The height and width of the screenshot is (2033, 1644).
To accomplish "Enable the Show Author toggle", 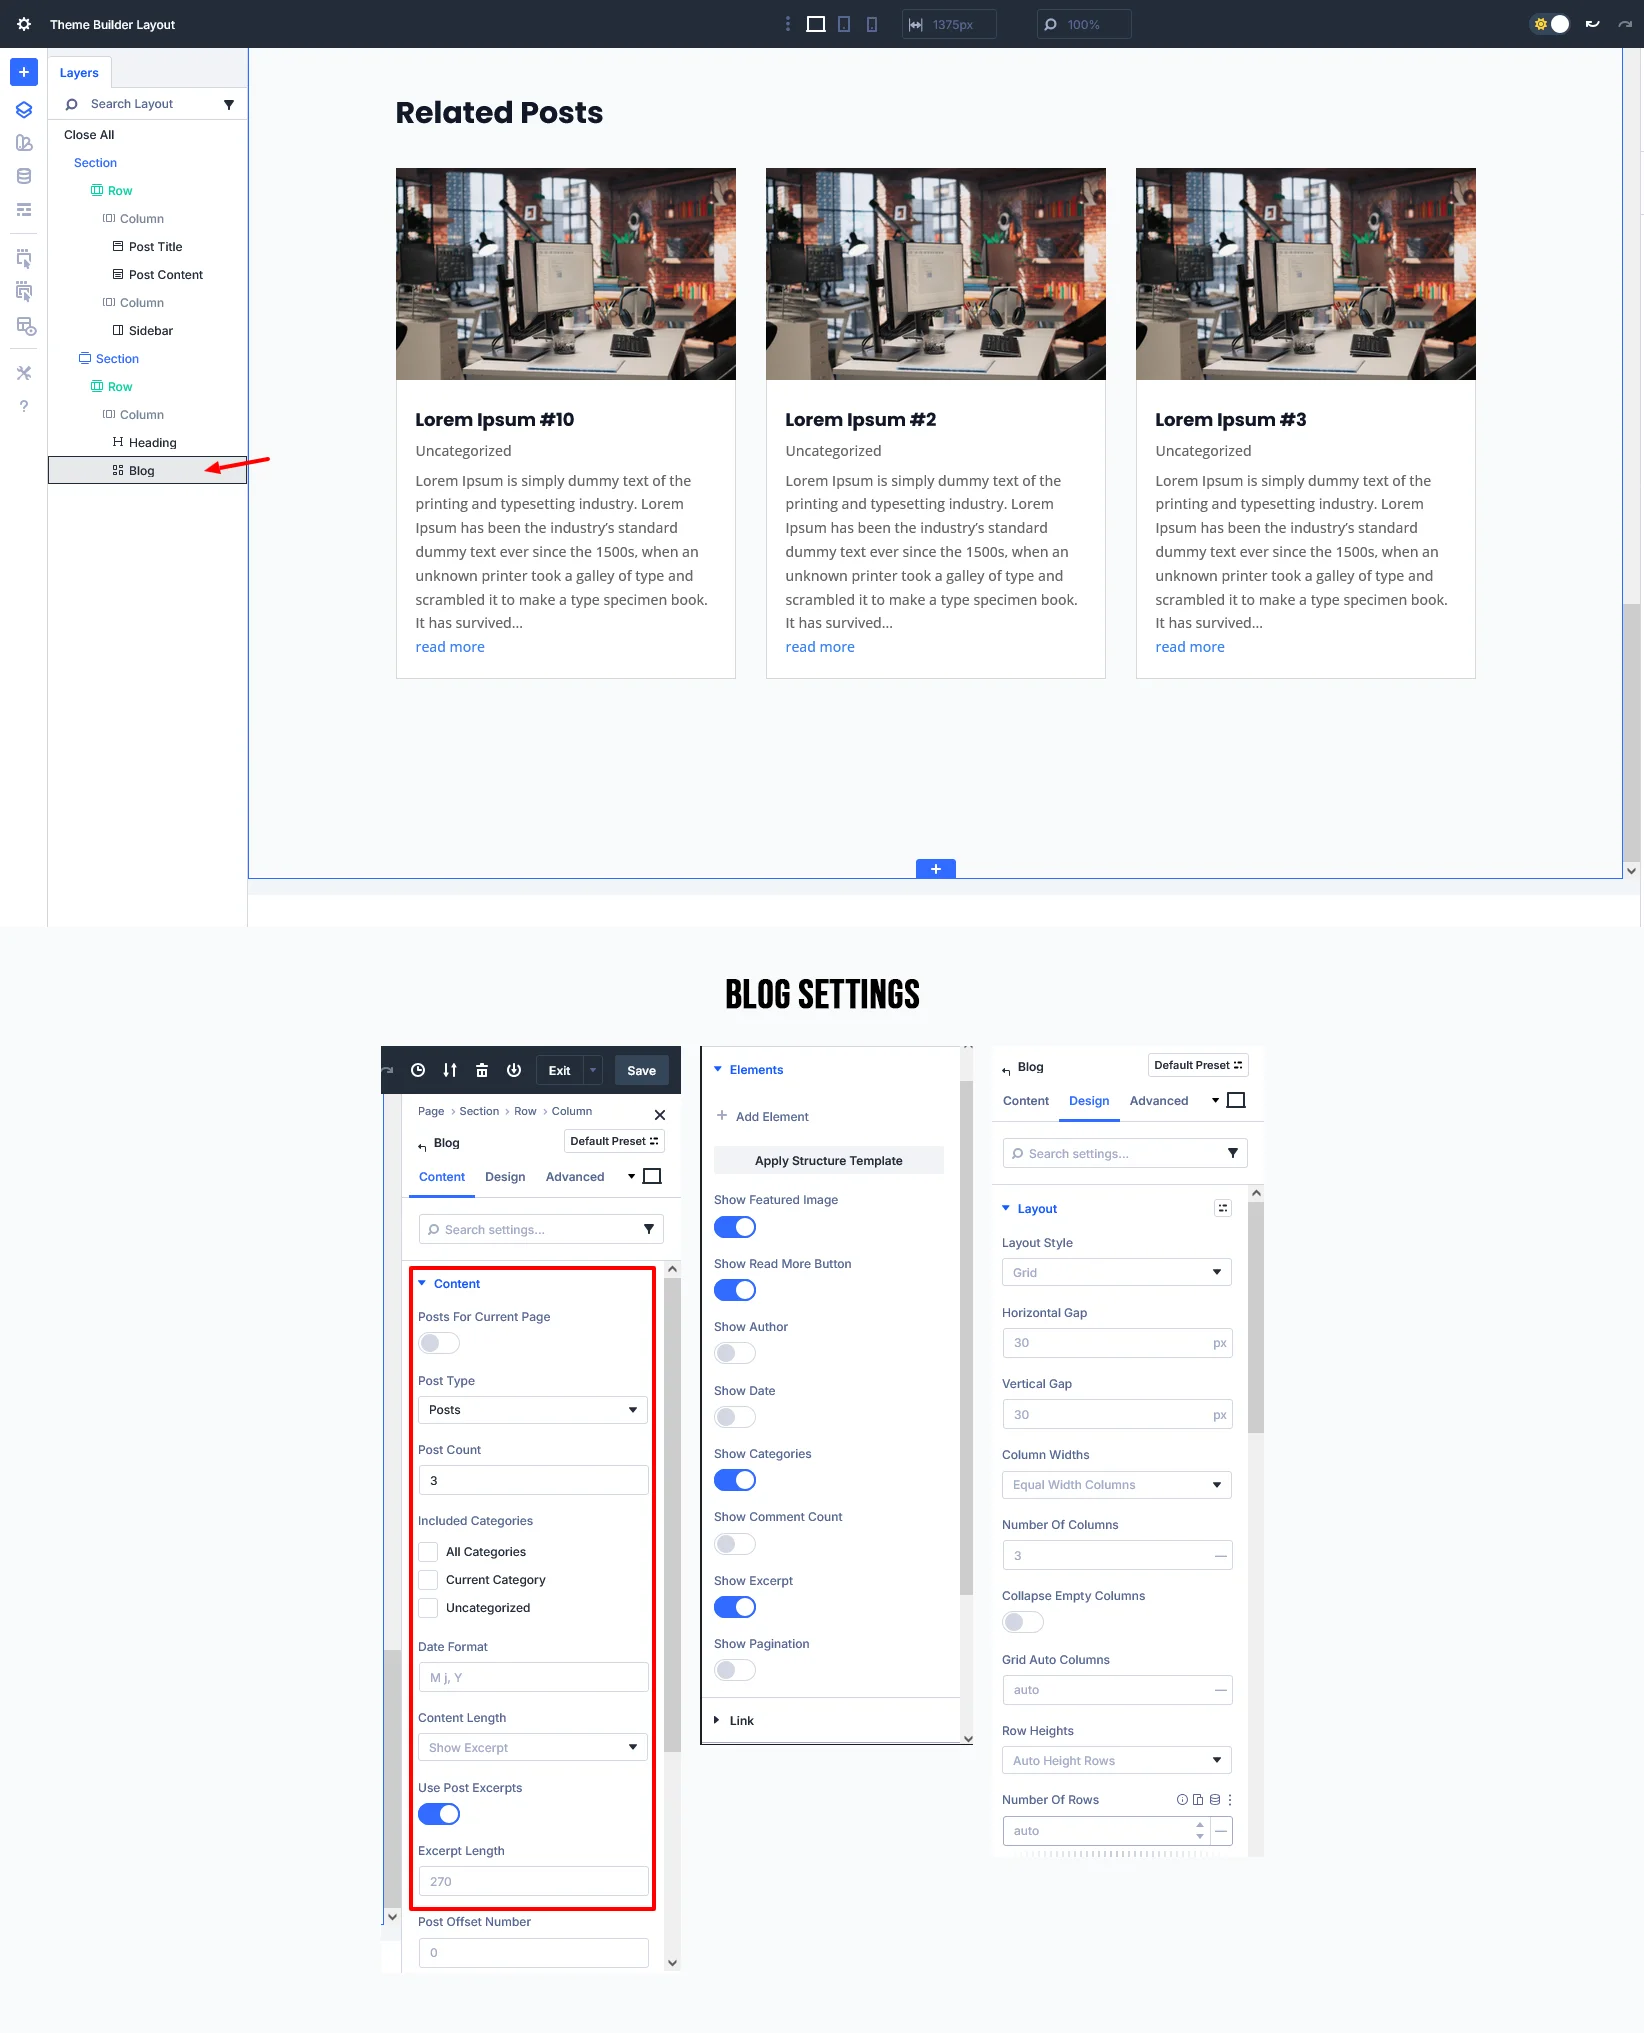I will (x=735, y=1352).
